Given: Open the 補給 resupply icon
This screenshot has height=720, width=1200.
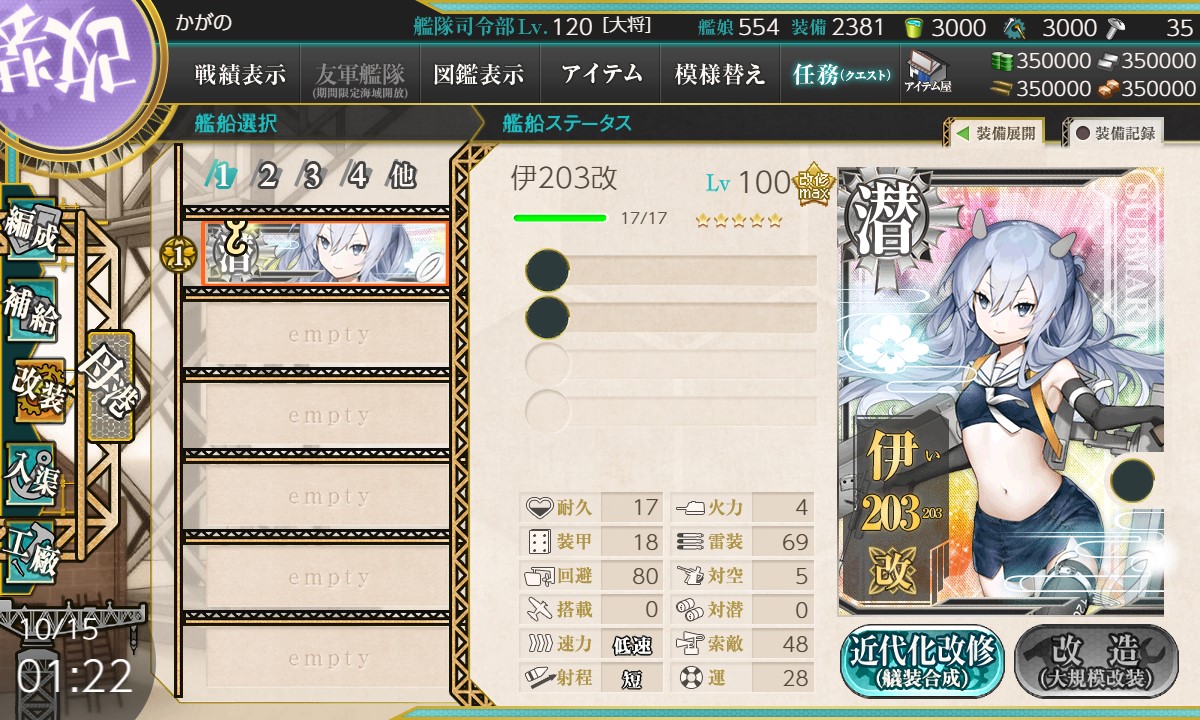Looking at the screenshot, I should coord(32,312).
